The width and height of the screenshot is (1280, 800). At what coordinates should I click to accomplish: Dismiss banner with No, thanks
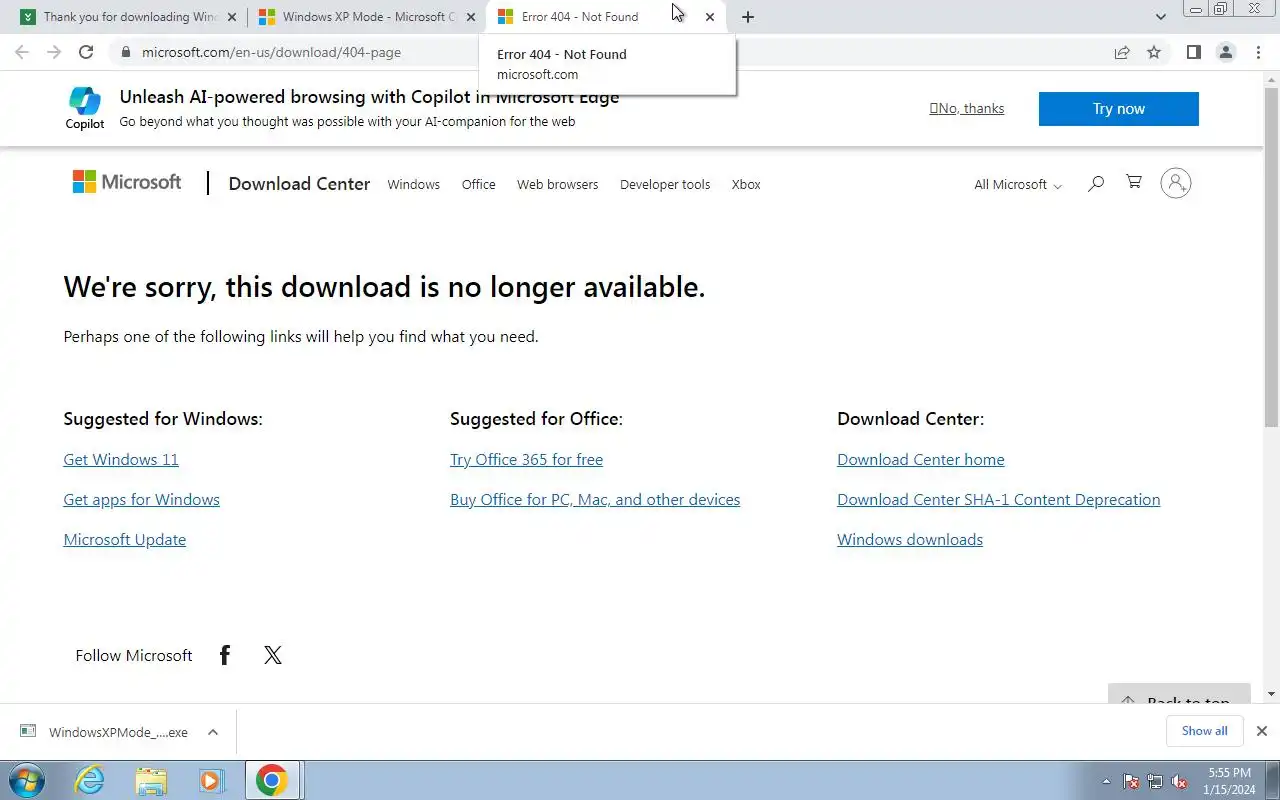[x=966, y=108]
